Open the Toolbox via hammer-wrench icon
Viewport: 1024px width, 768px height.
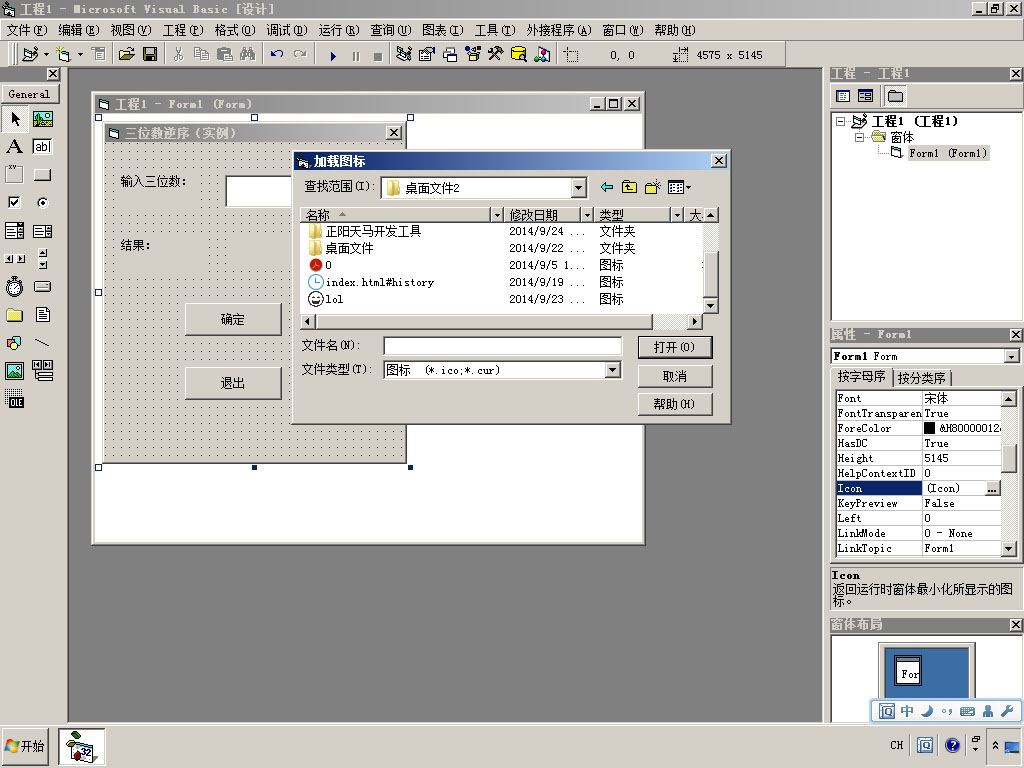coord(495,55)
